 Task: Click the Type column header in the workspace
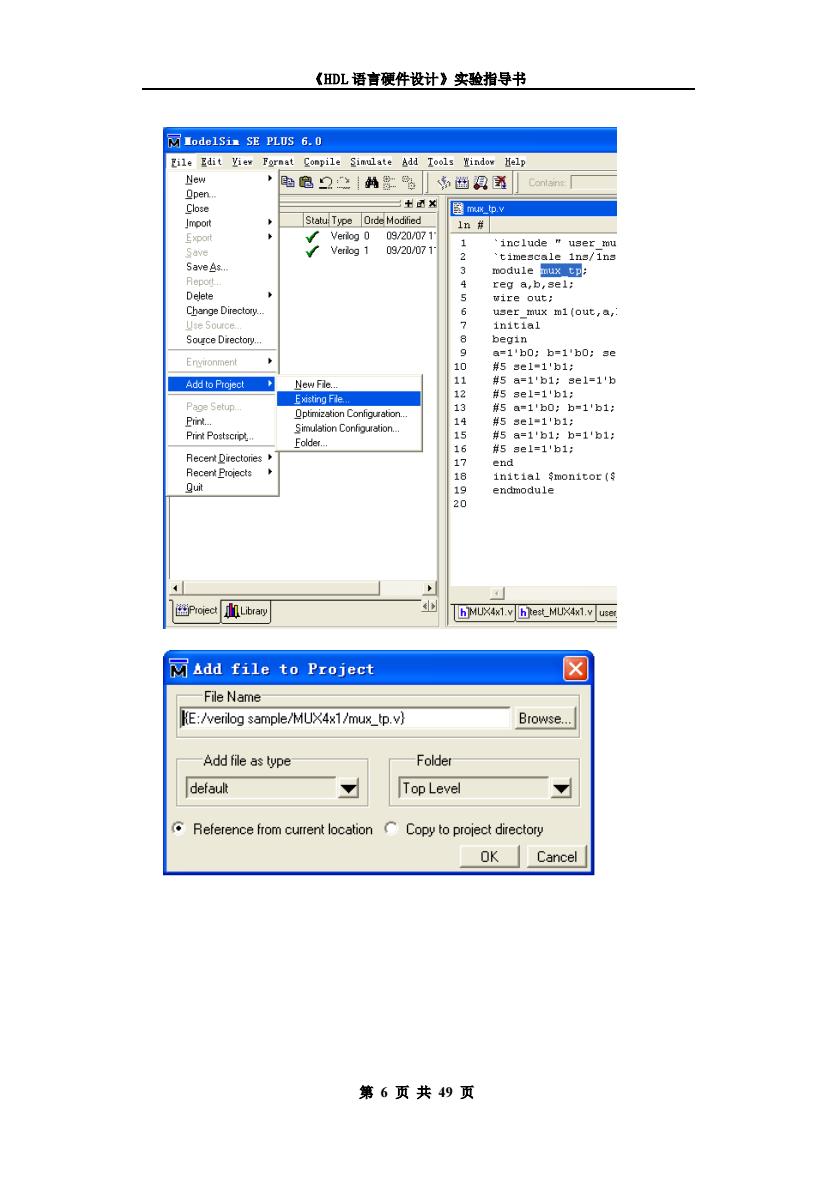(x=345, y=220)
